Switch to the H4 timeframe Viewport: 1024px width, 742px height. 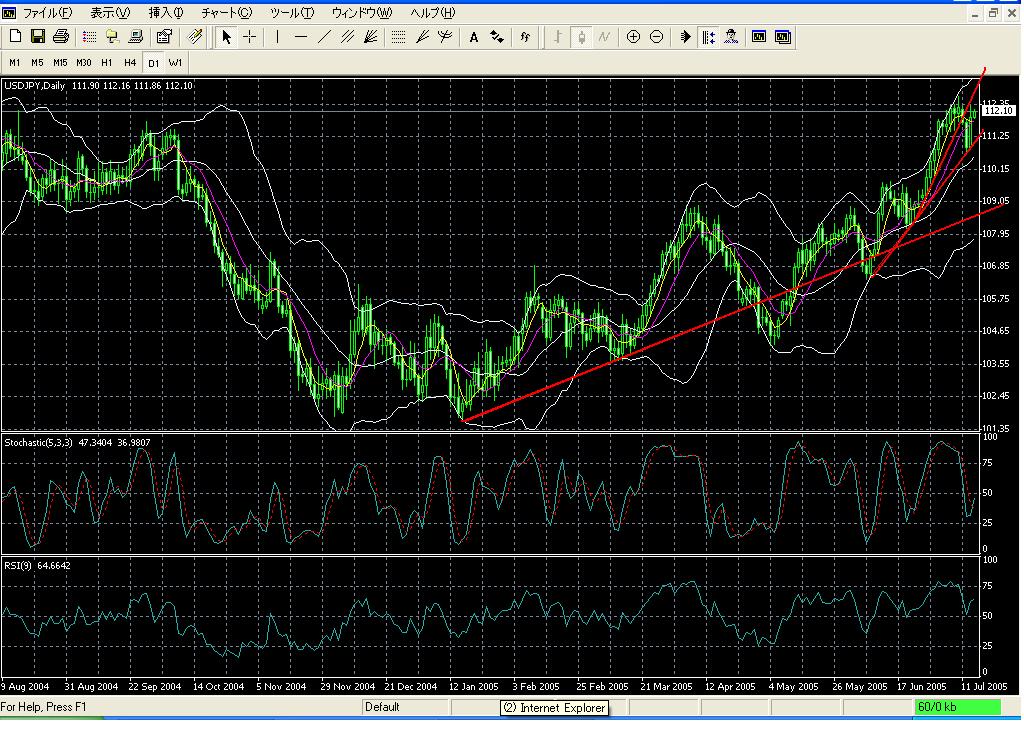point(129,62)
